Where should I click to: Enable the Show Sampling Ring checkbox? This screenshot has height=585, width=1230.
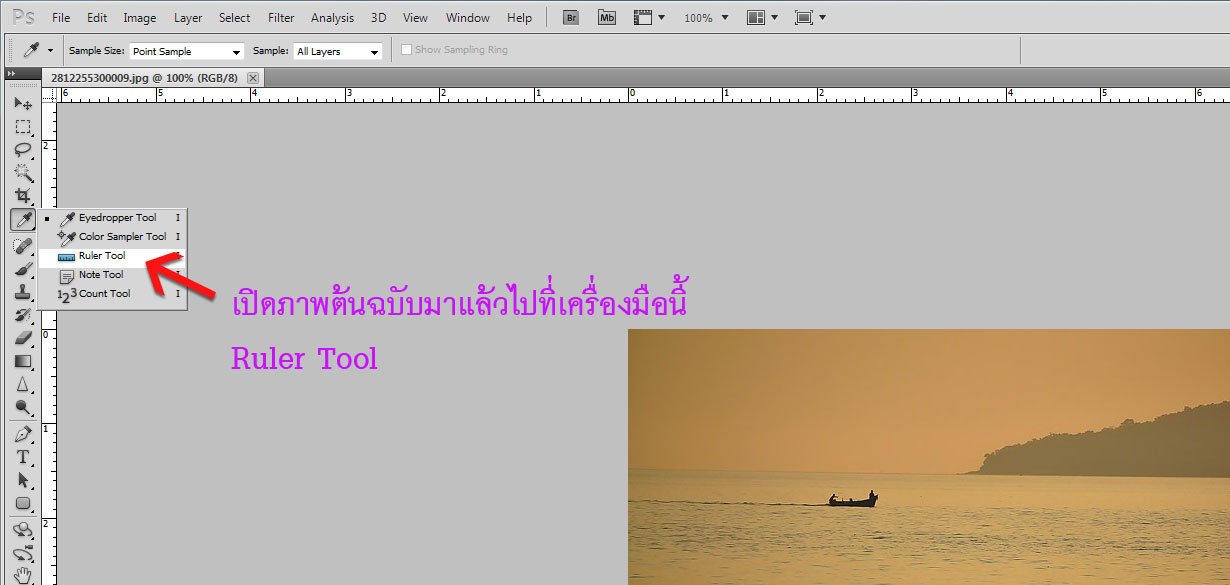point(406,50)
